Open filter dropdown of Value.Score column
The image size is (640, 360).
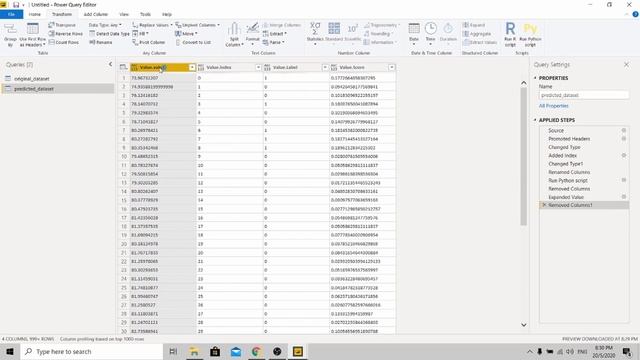(x=391, y=67)
